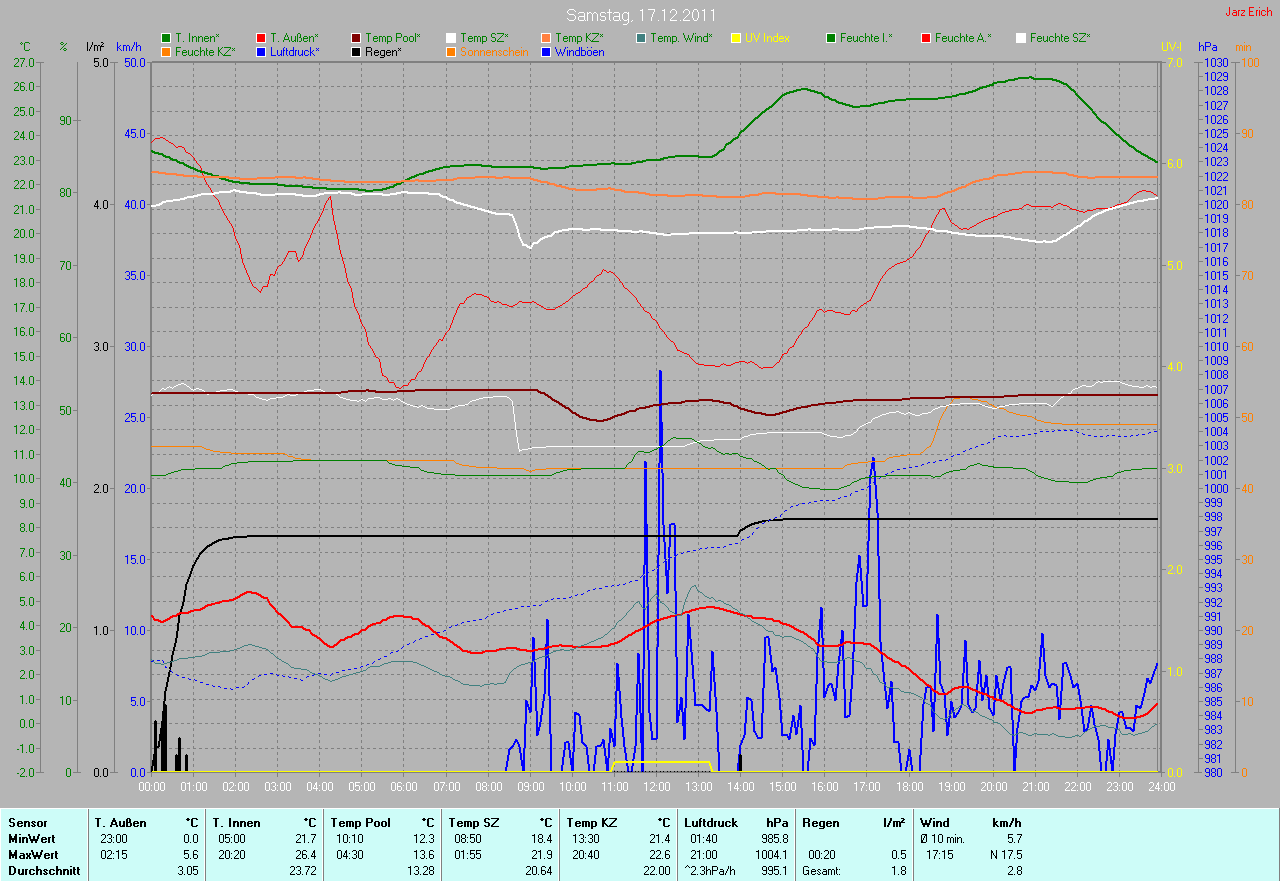Click the Regen Gesamt: label
Viewport: 1280px width, 881px height.
point(822,871)
